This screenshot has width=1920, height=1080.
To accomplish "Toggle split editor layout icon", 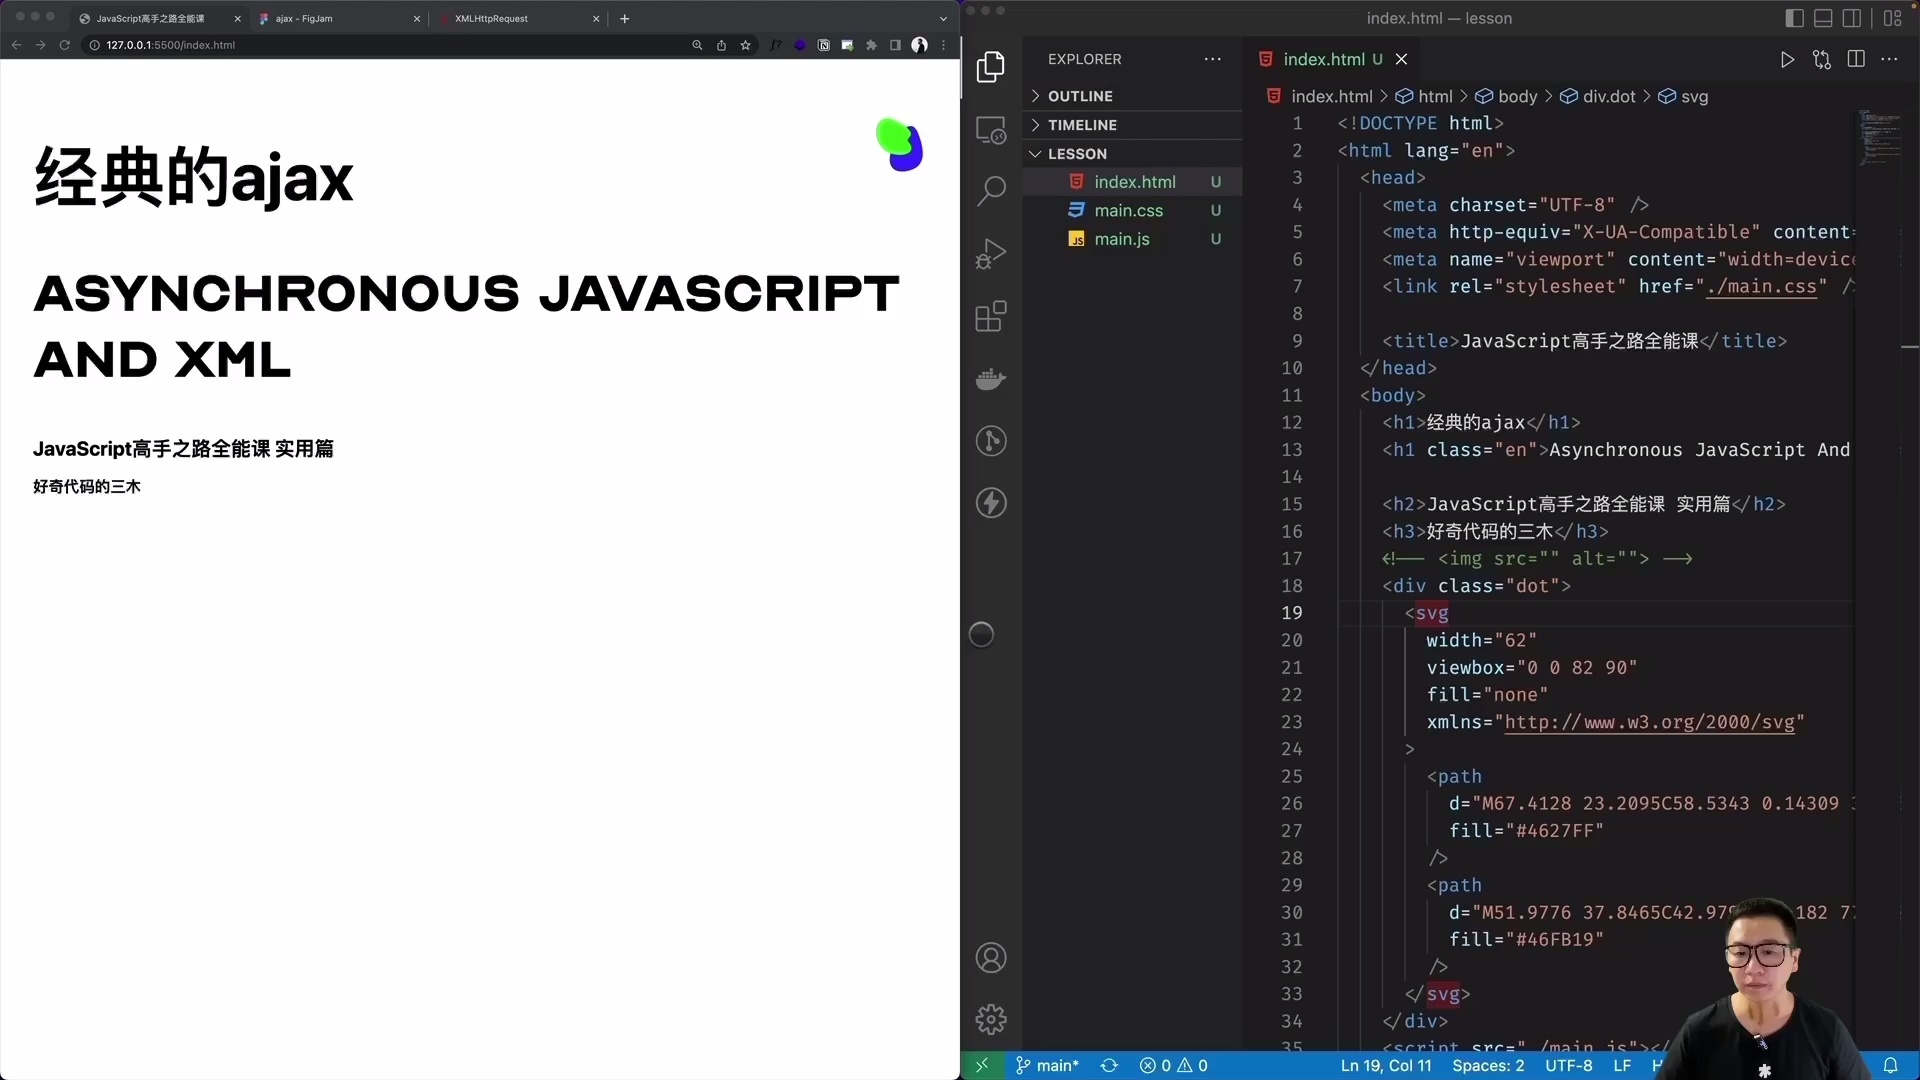I will pyautogui.click(x=1856, y=59).
